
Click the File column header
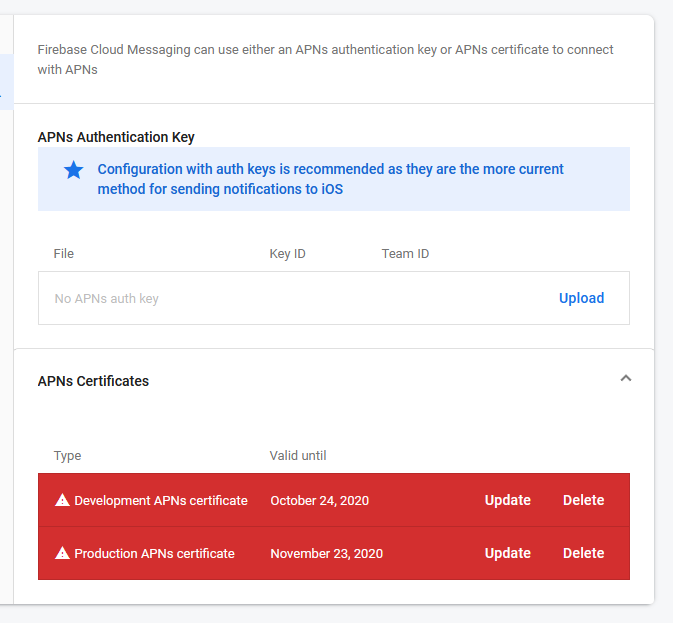[x=64, y=254]
